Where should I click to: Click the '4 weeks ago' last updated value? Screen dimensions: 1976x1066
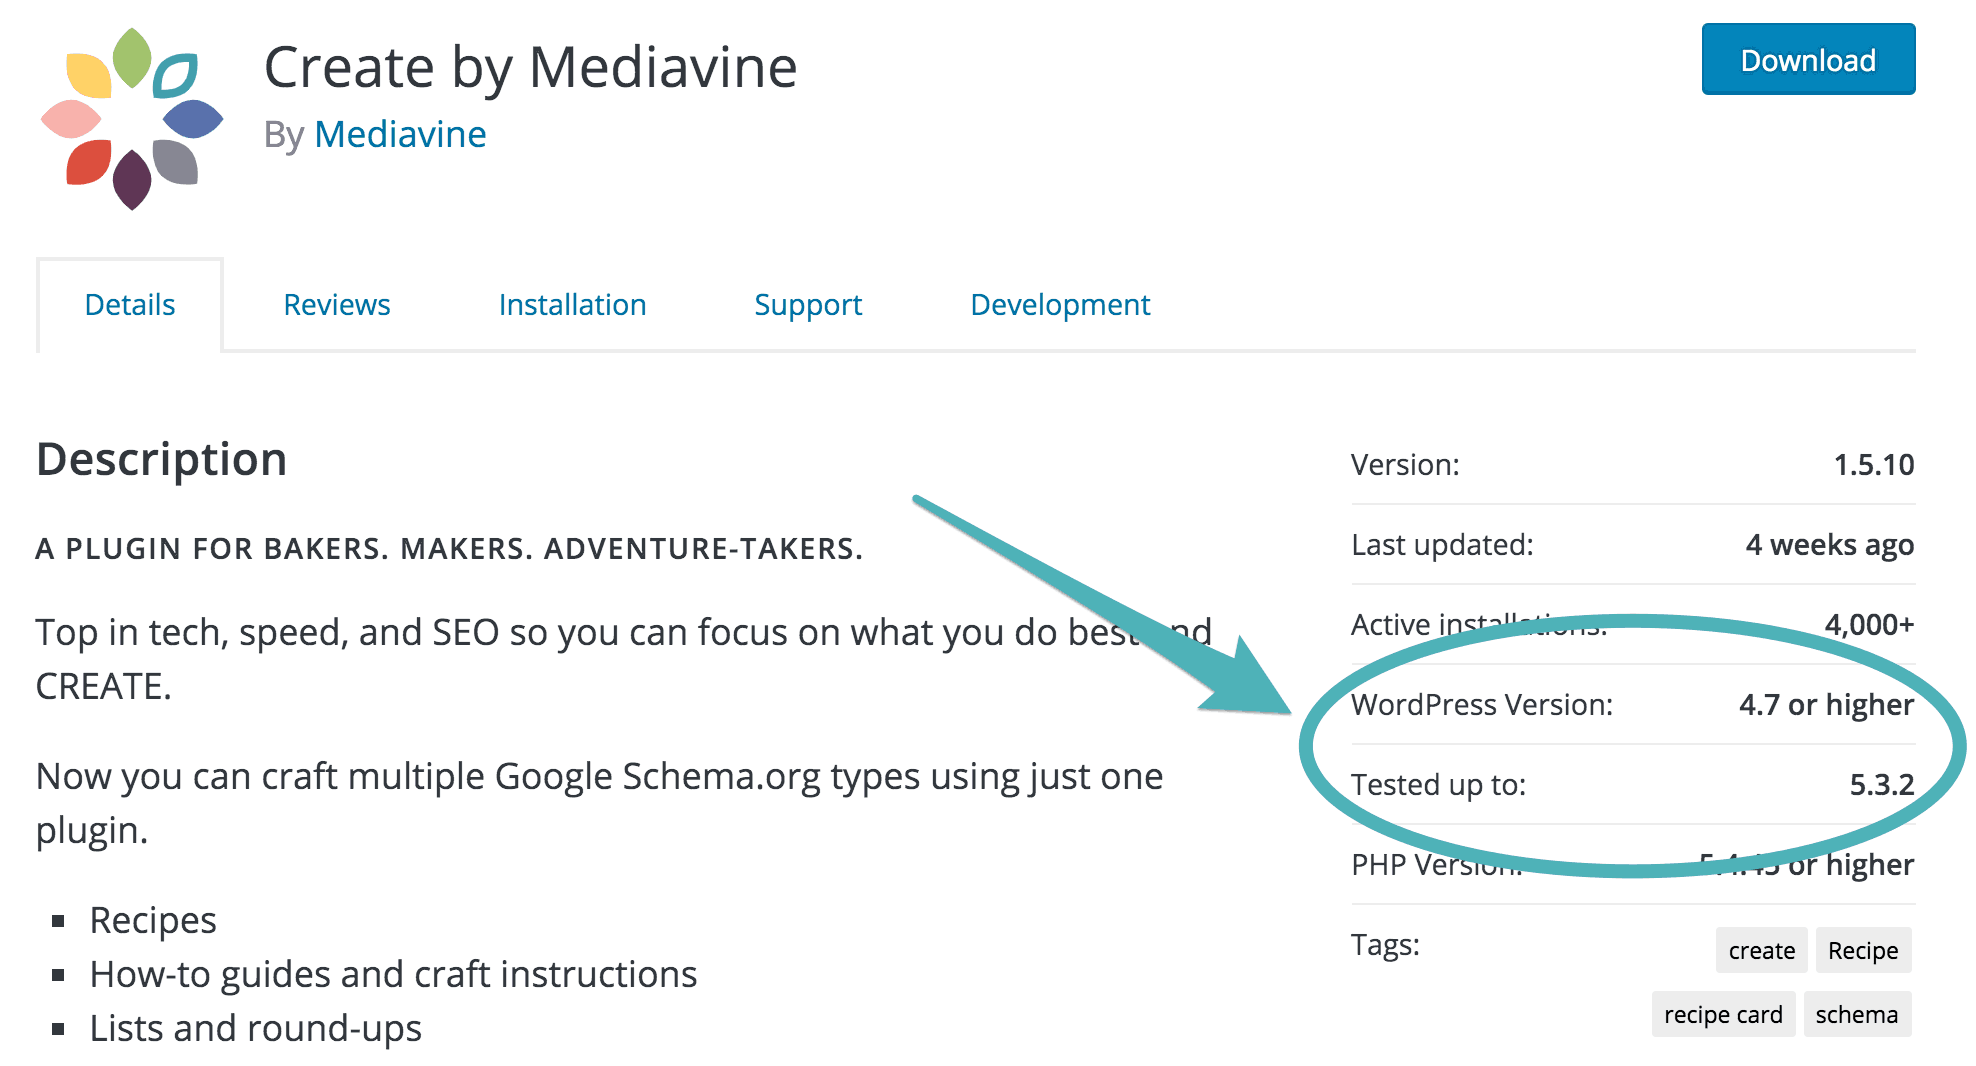coord(1829,545)
